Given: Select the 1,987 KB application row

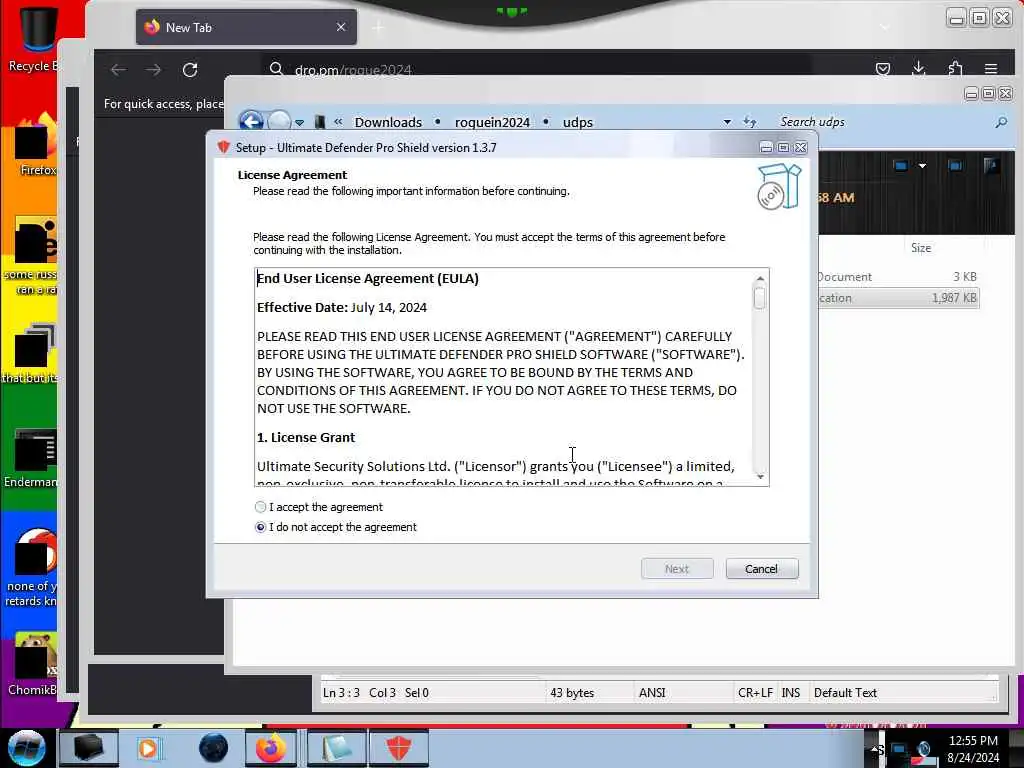Looking at the screenshot, I should pyautogui.click(x=899, y=298).
